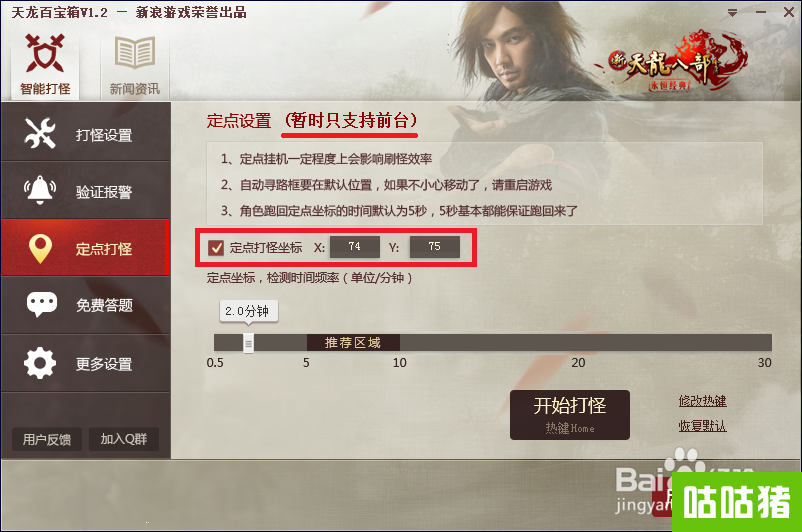Select the 验证报警 sidebar menu item
802x532 pixels.
(x=85, y=190)
